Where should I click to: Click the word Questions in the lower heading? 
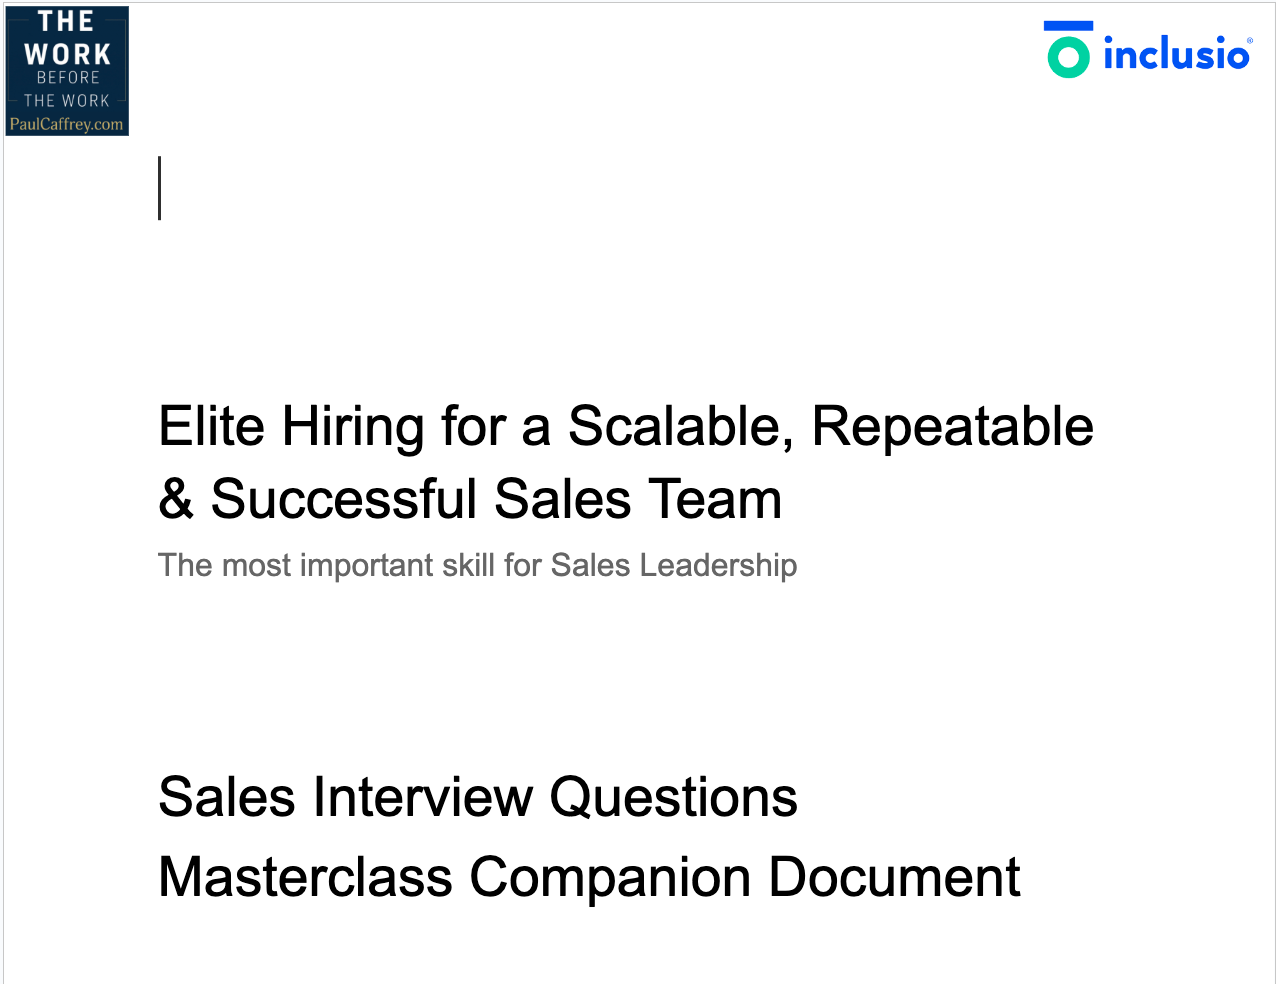point(673,797)
